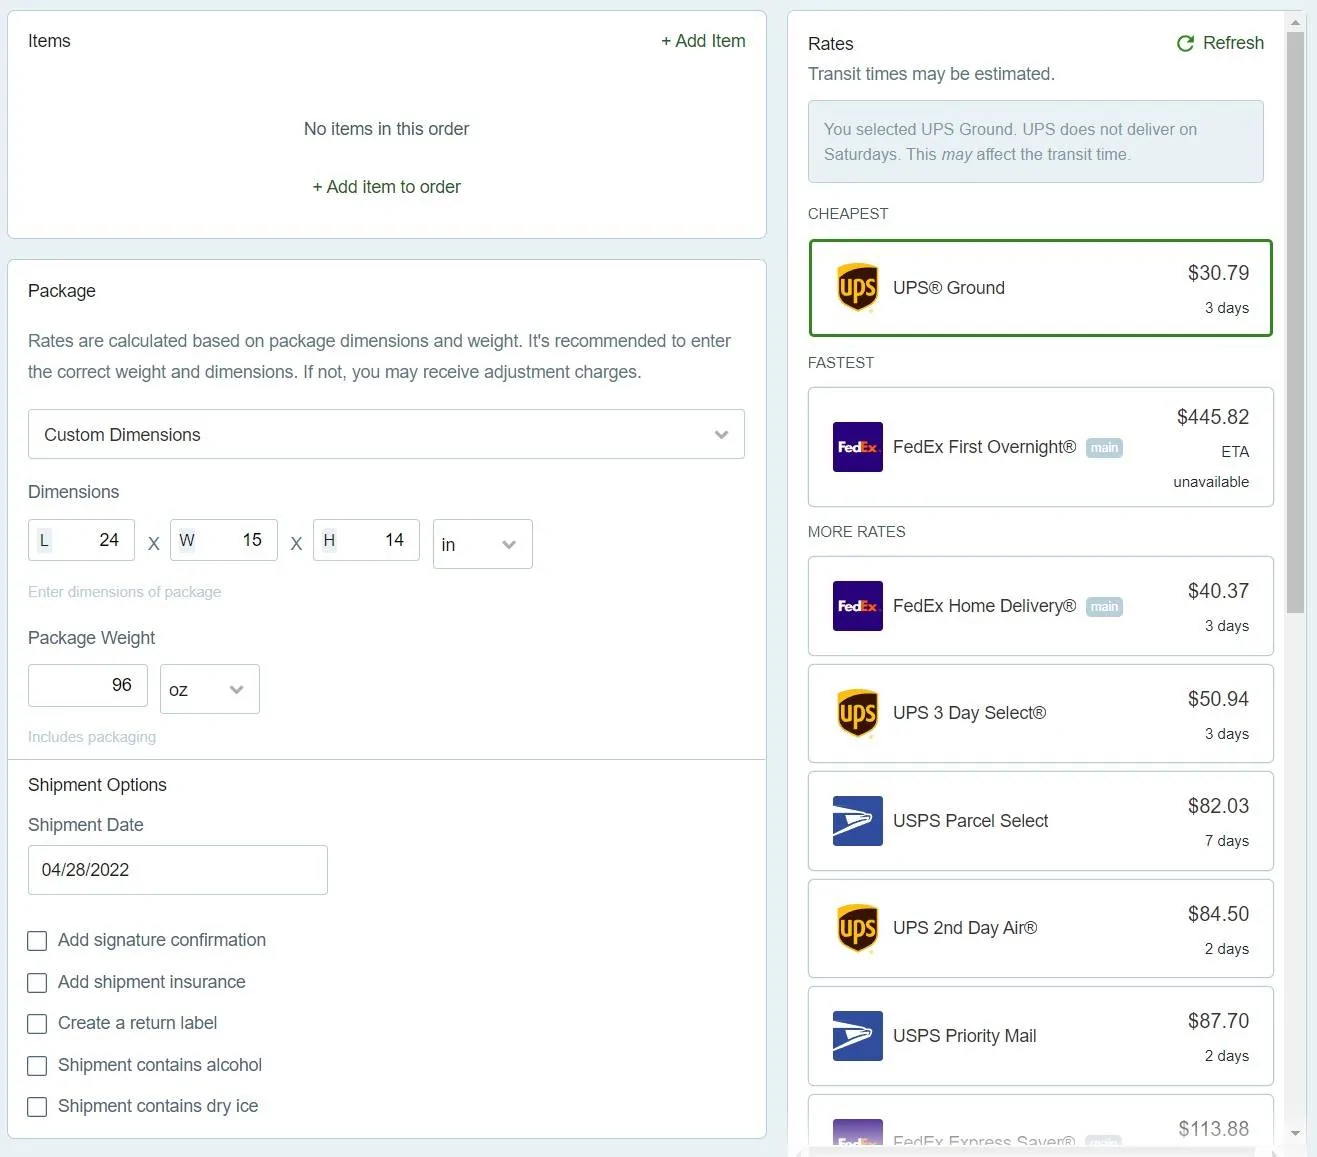This screenshot has width=1317, height=1157.
Task: Tick Shipment contains alcohol checkbox
Action: tap(37, 1066)
